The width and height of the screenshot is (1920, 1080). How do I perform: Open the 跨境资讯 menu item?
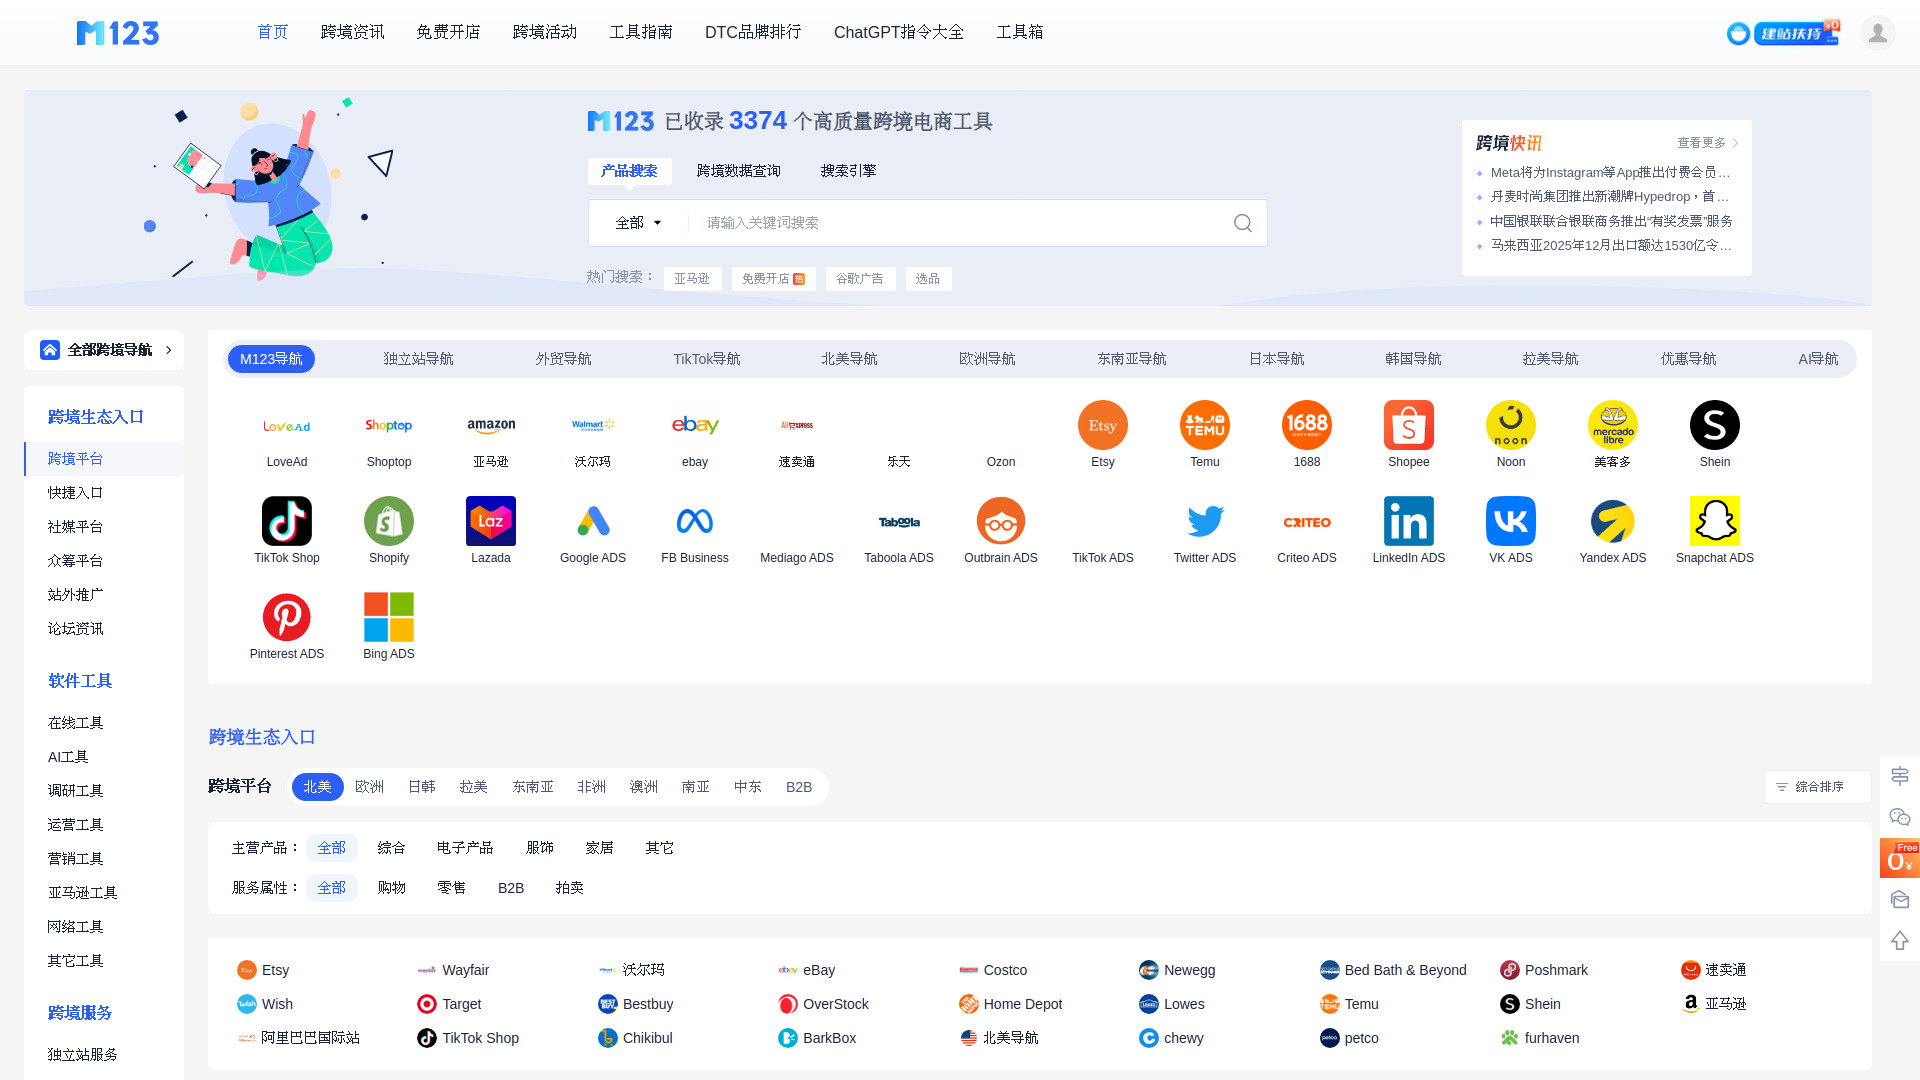click(x=352, y=32)
